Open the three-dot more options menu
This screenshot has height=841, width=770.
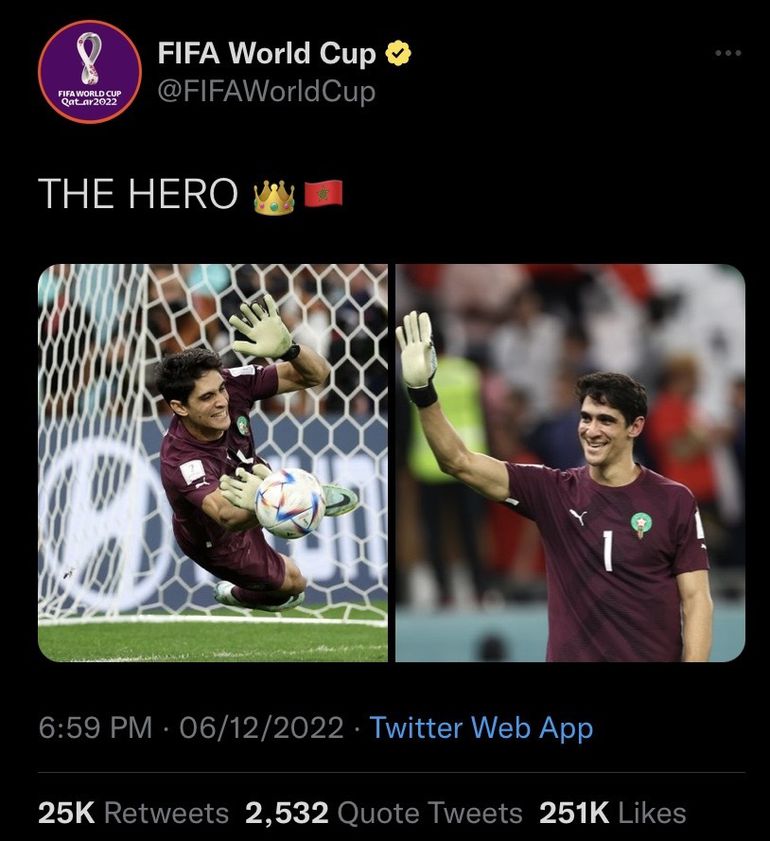point(729,53)
